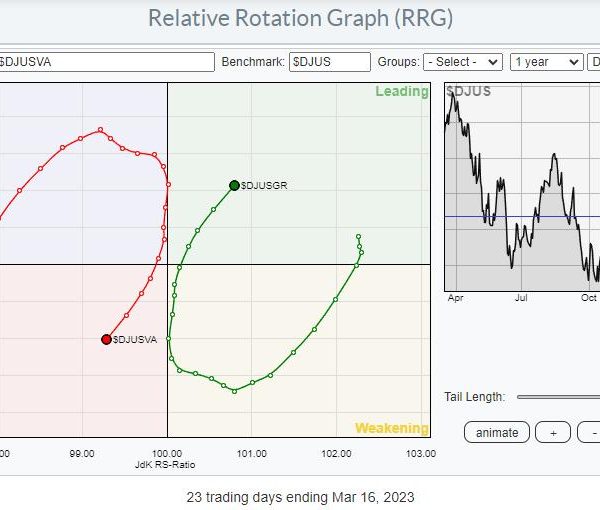Click the 101.00 axis value

pyautogui.click(x=252, y=454)
